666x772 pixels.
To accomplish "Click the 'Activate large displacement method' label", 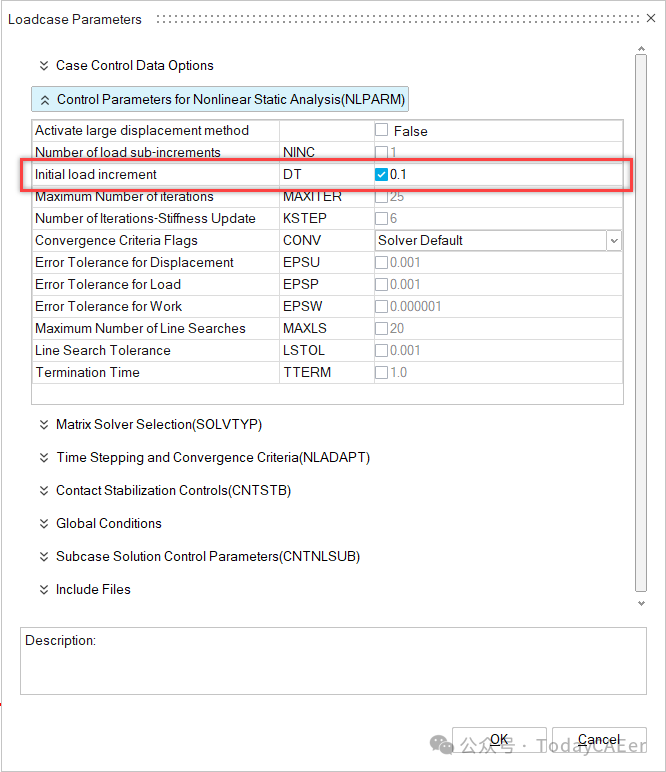I will point(142,130).
